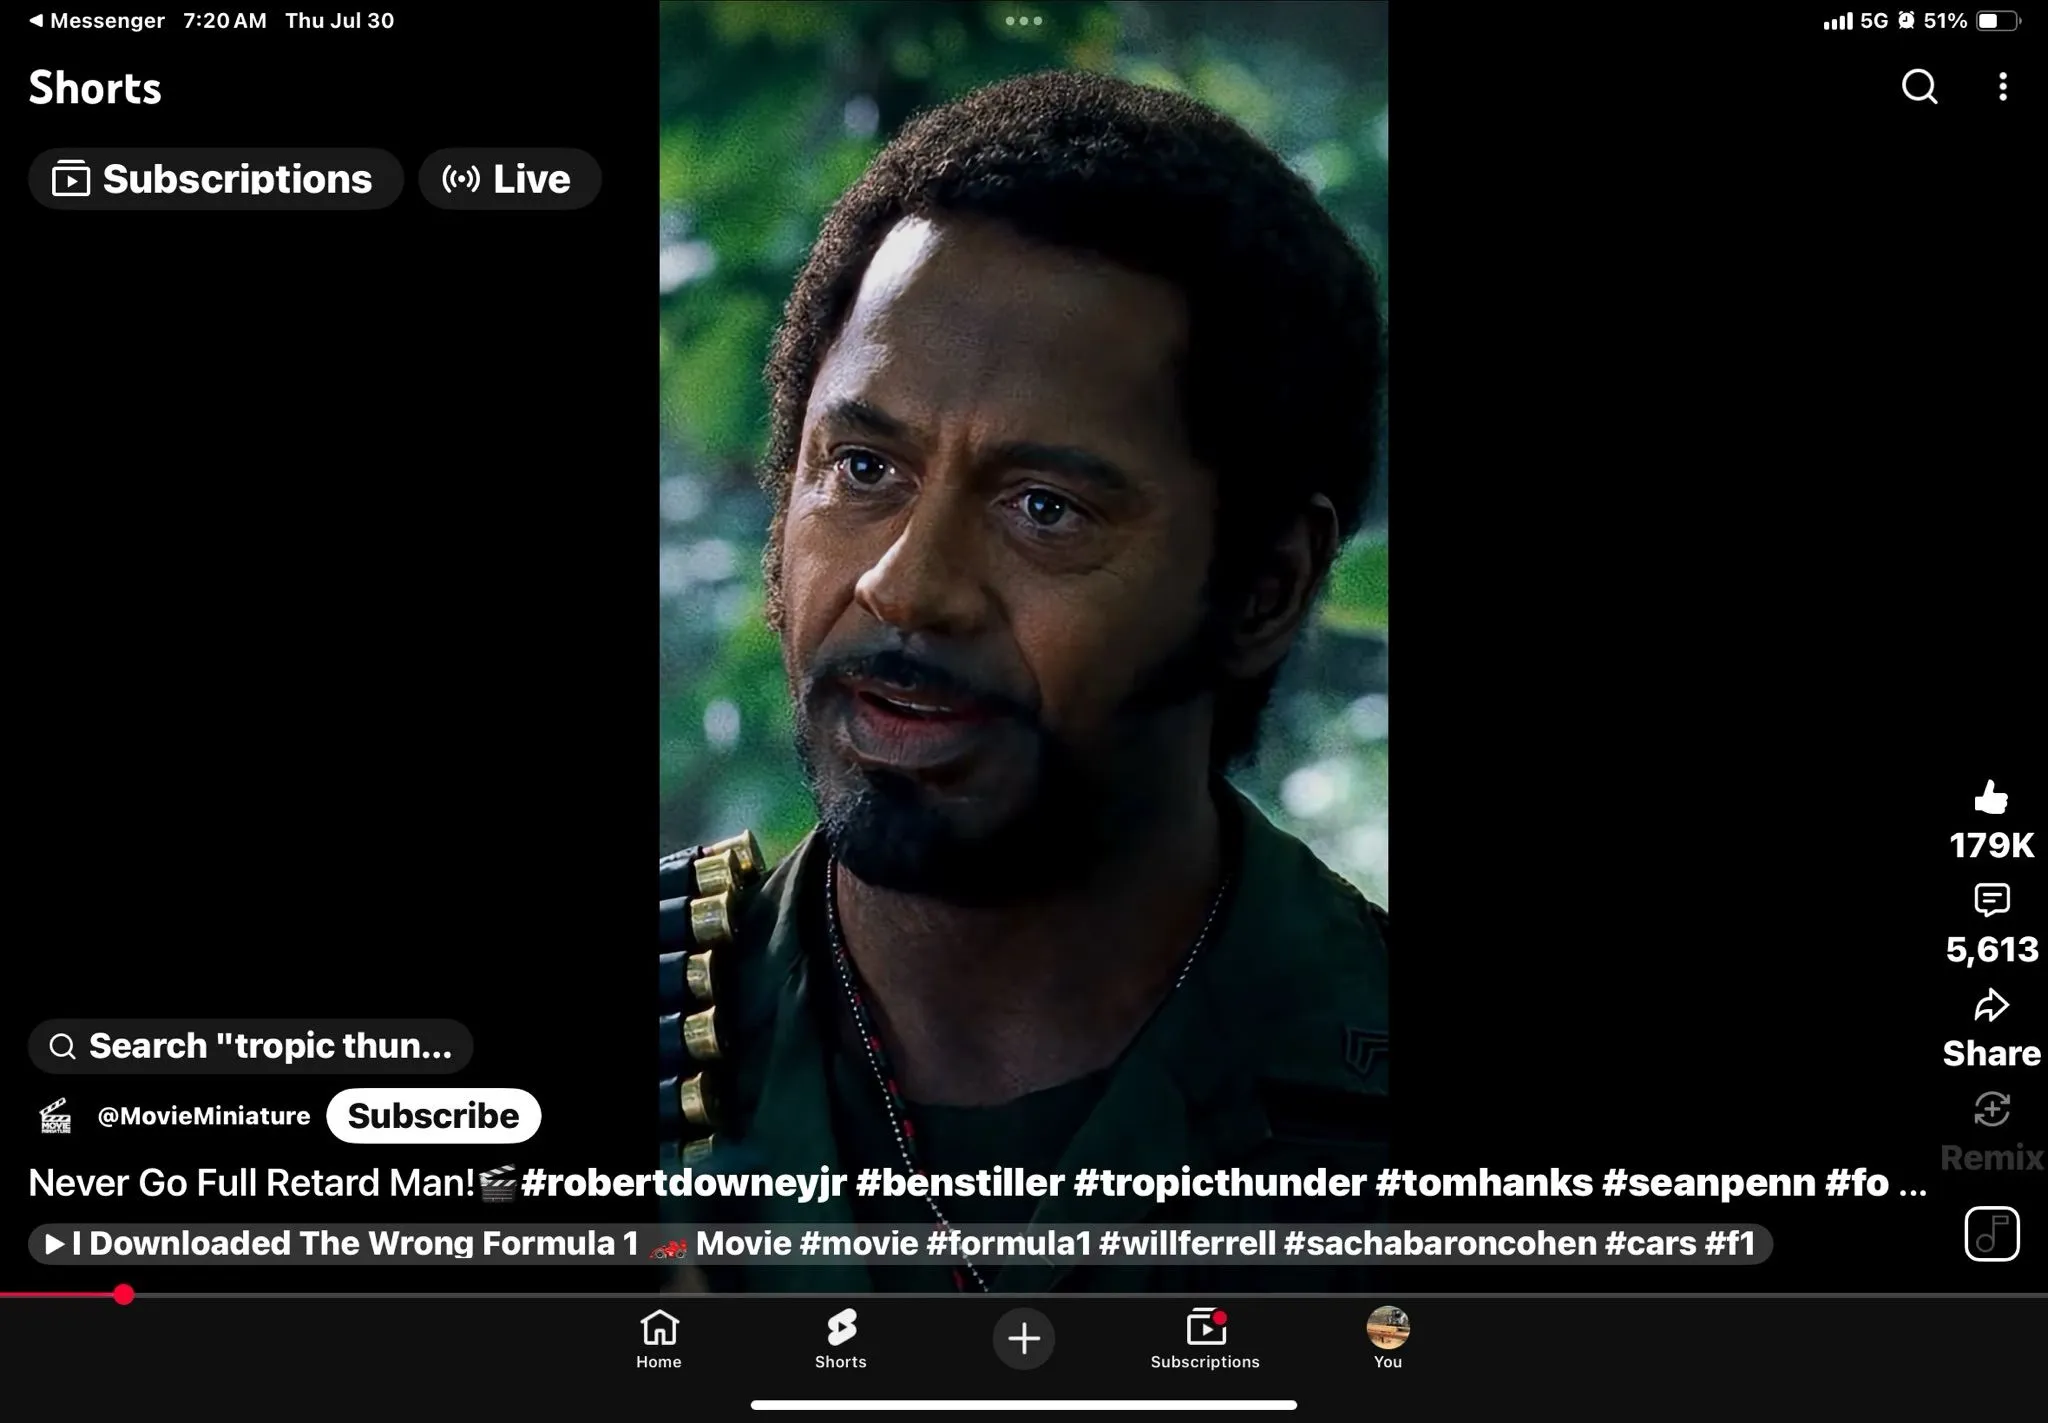Open the Wrong Formula 1 Movie related video
The height and width of the screenshot is (1423, 2048).
900,1243
